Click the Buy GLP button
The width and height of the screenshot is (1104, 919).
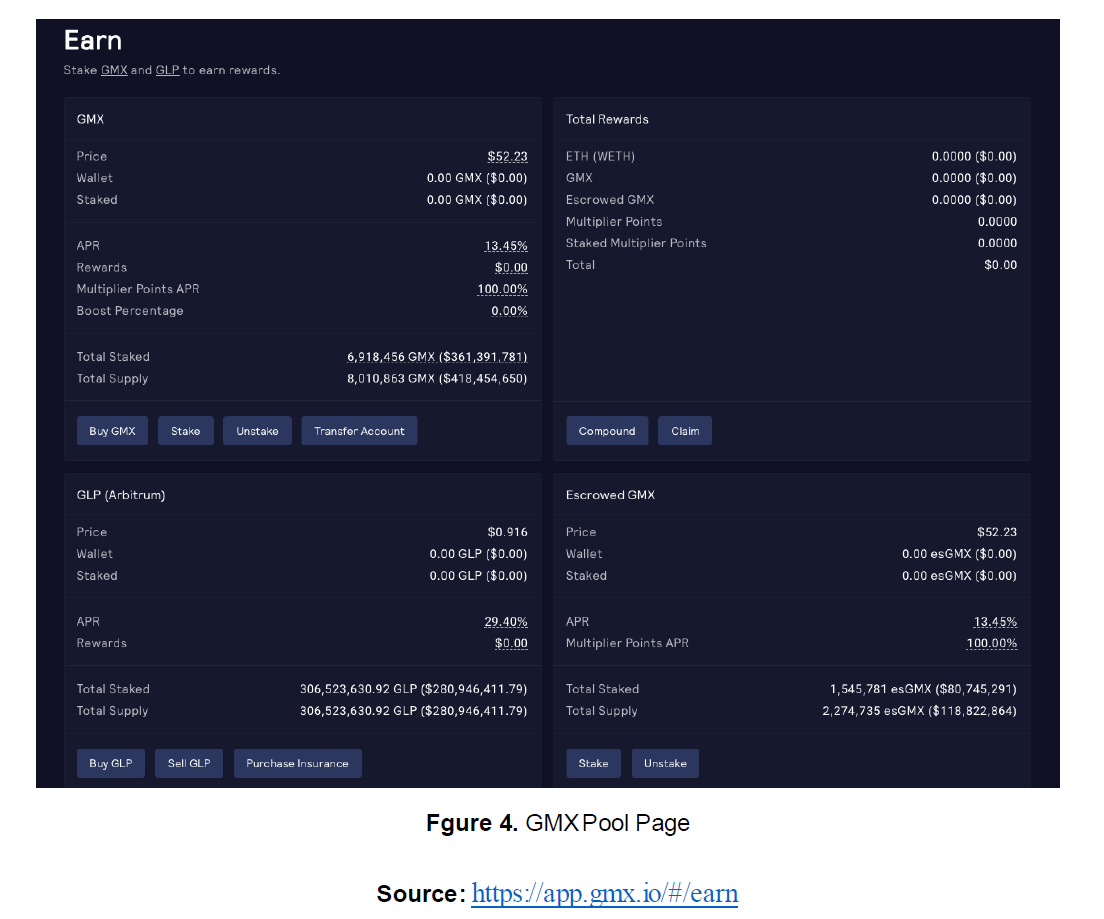(x=111, y=763)
